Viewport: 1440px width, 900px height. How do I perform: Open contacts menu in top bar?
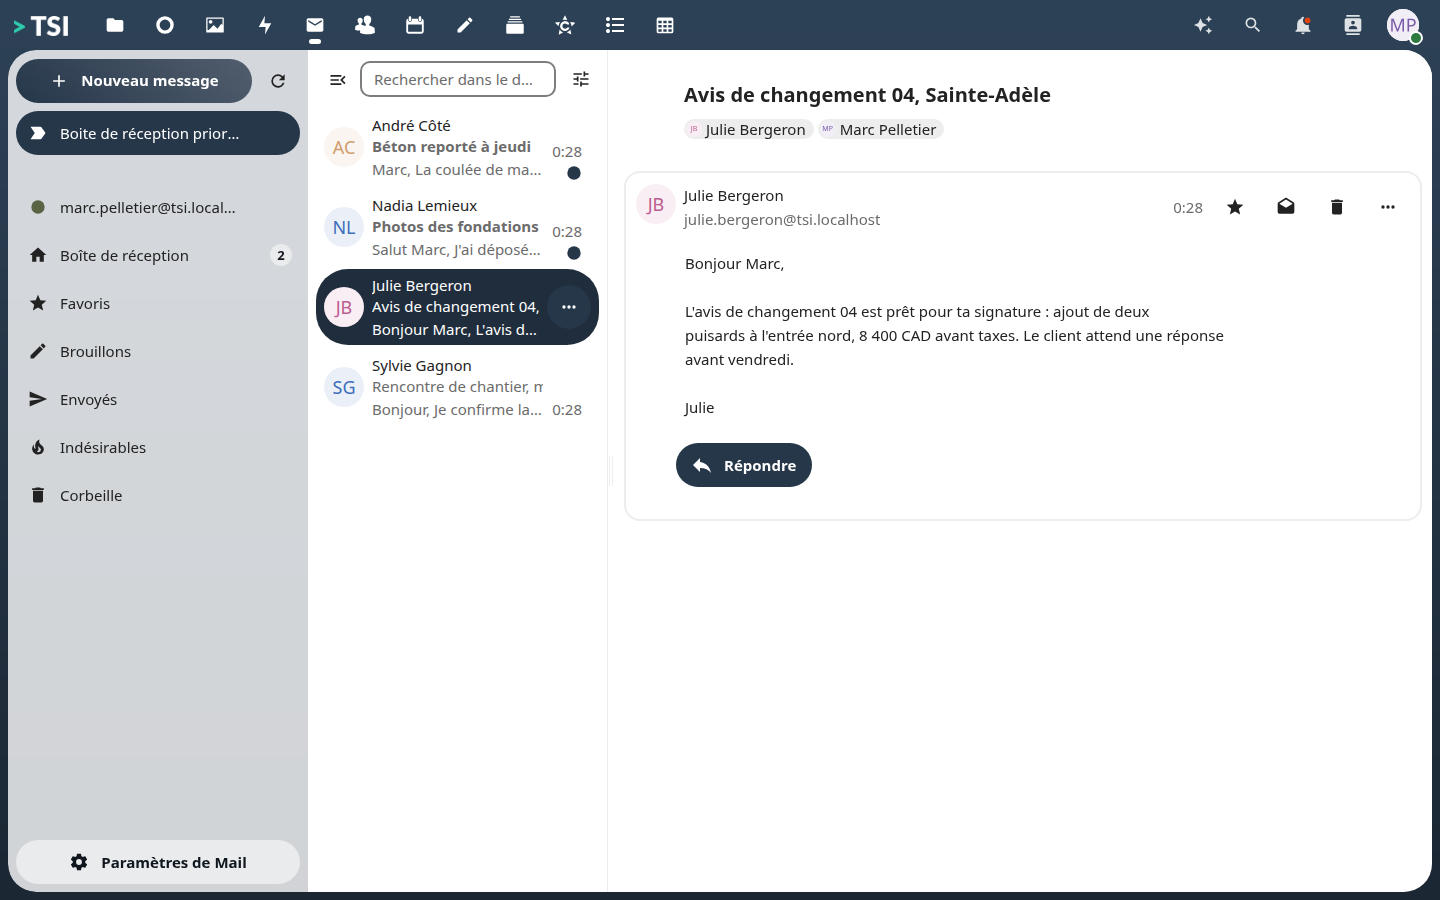click(1353, 25)
